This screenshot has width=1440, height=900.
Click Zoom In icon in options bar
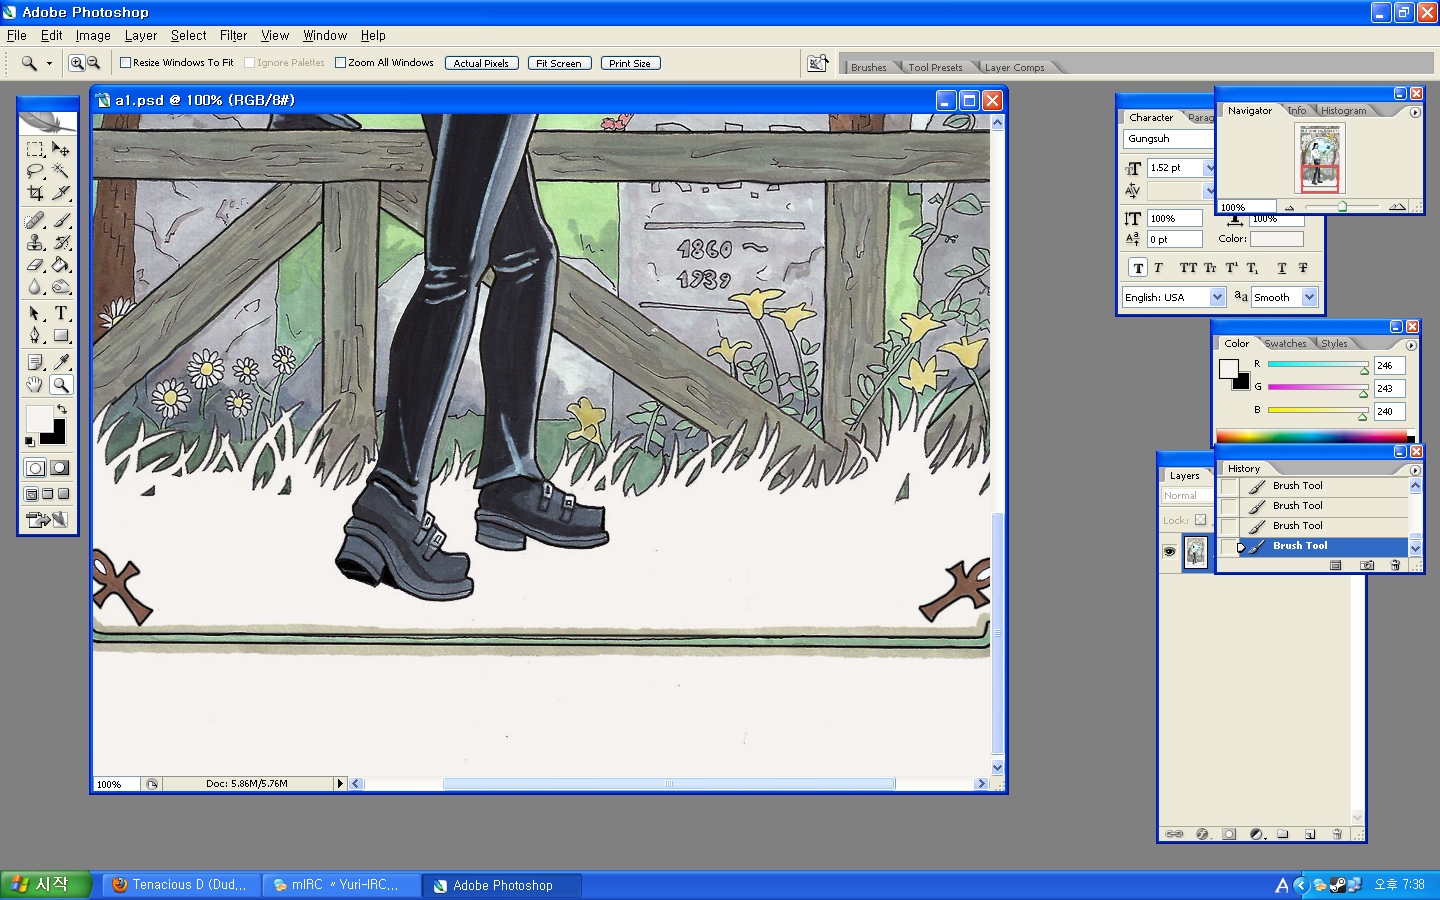pyautogui.click(x=76, y=63)
